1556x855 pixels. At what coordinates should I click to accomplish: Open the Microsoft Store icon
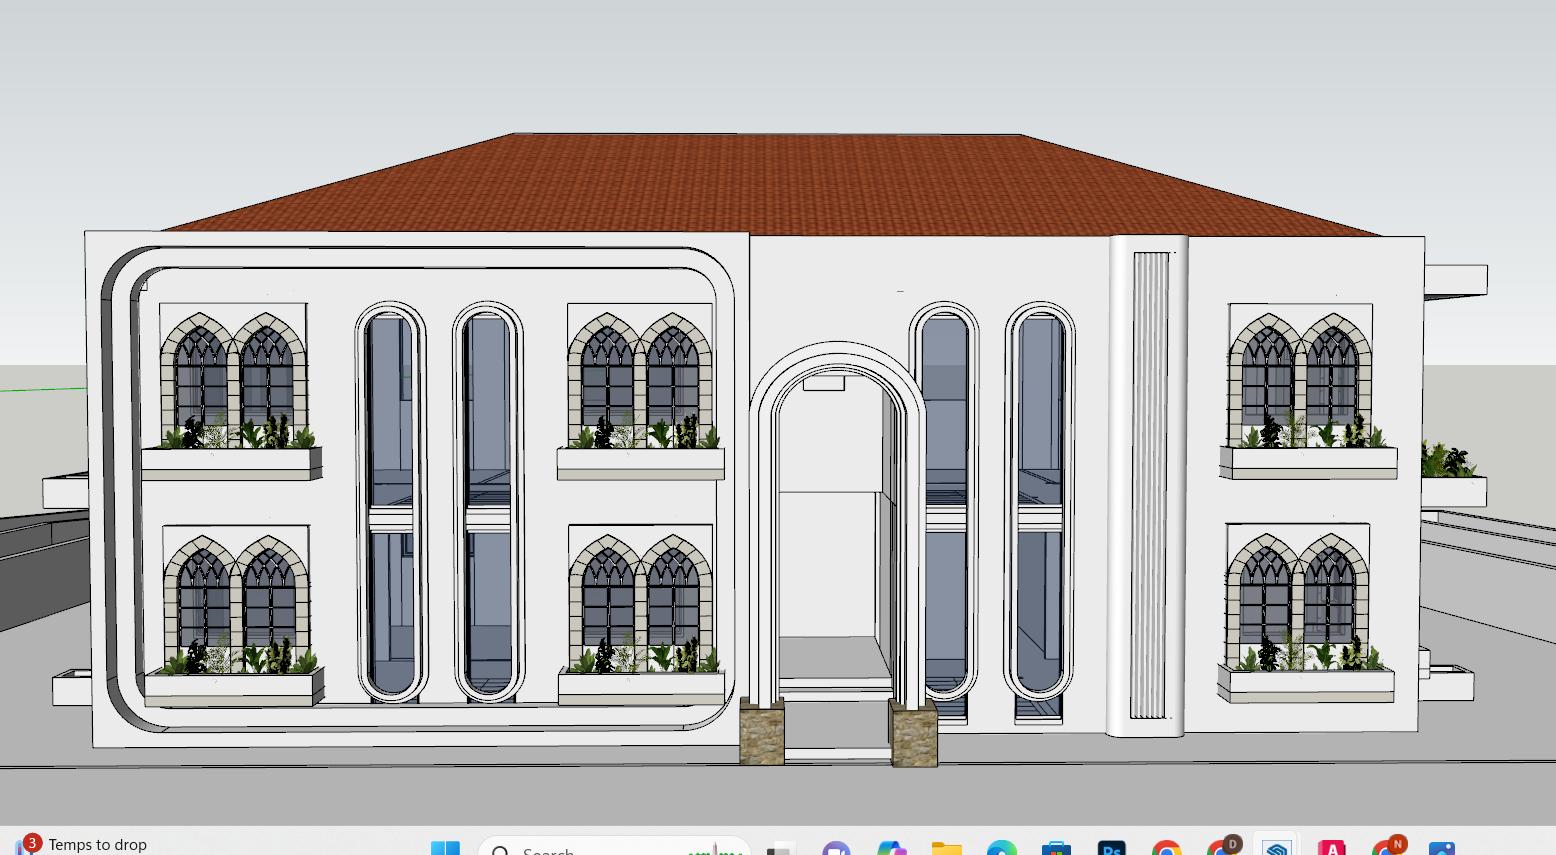(1056, 849)
